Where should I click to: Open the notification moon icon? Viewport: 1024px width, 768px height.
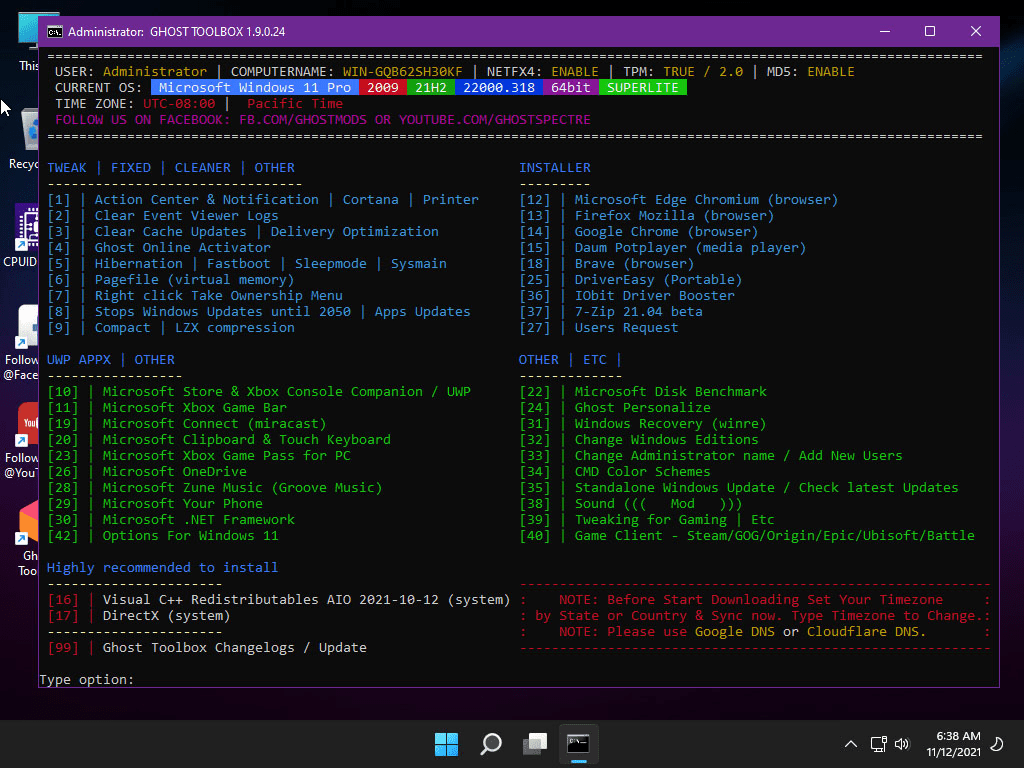click(996, 744)
